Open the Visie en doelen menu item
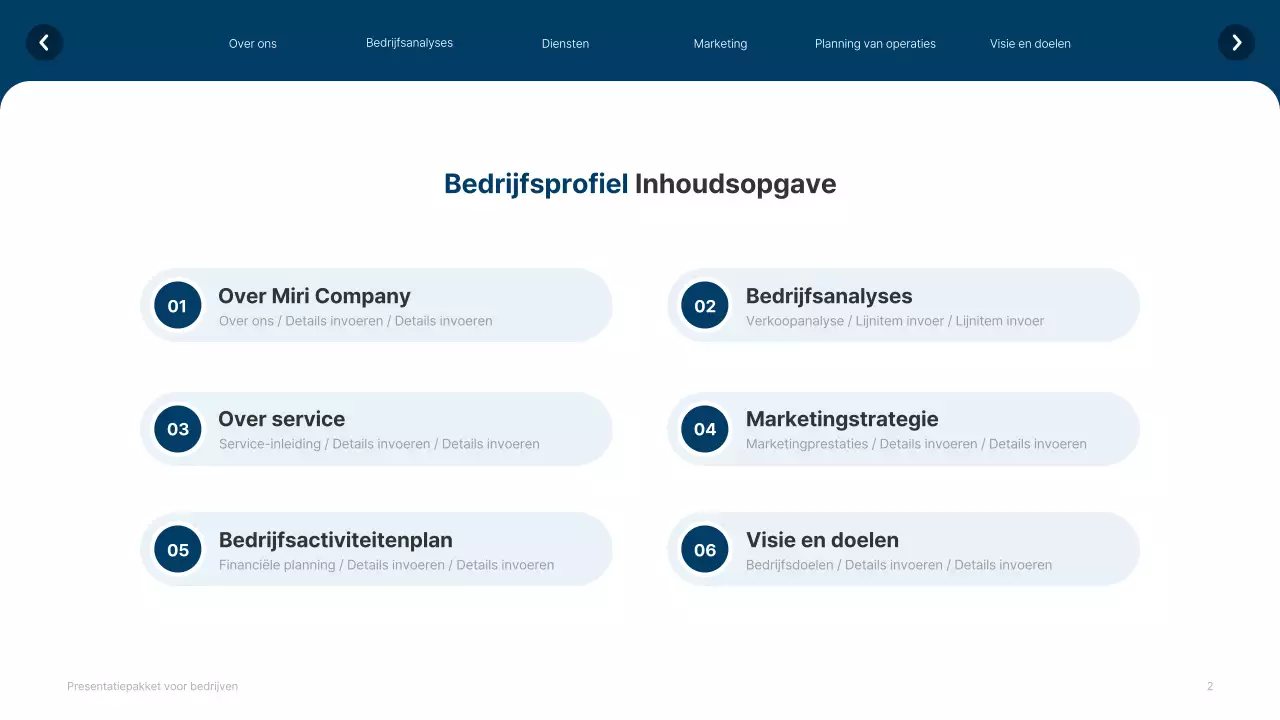 1030,43
